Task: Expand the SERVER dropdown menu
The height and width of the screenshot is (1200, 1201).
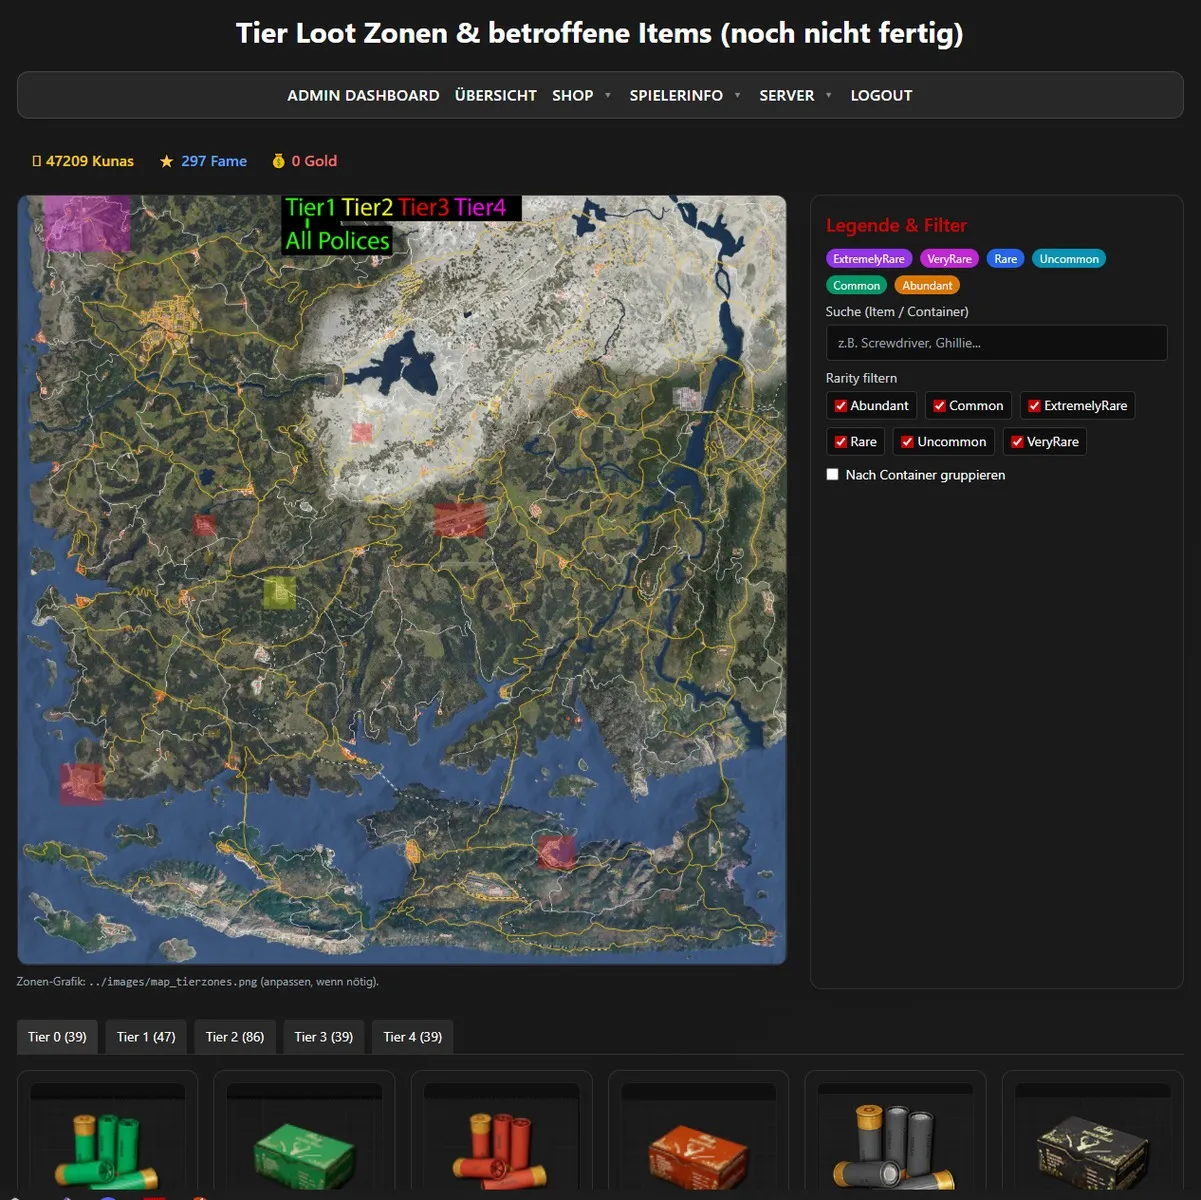Action: pos(795,96)
